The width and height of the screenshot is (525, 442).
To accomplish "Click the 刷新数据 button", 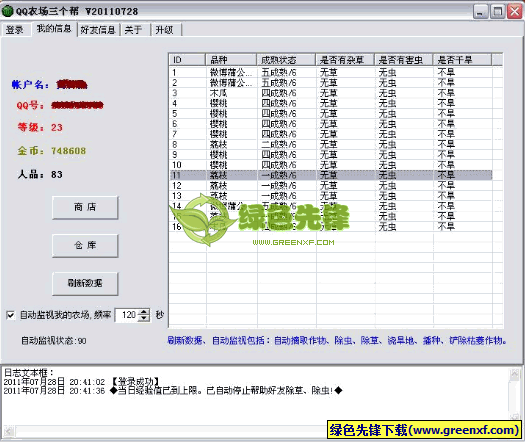I will [85, 283].
